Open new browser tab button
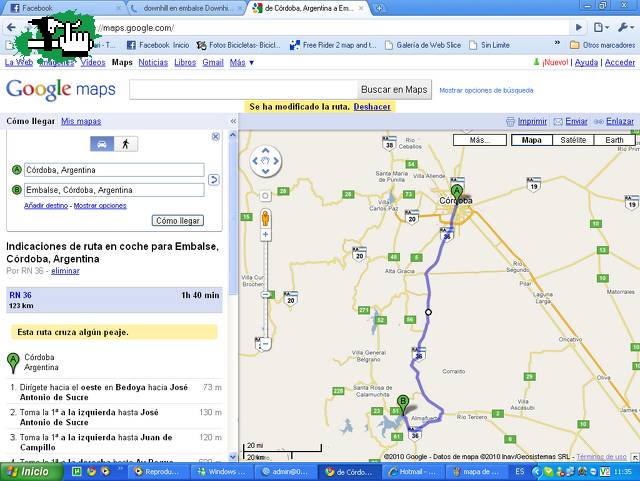640x481 pixels. pos(379,8)
